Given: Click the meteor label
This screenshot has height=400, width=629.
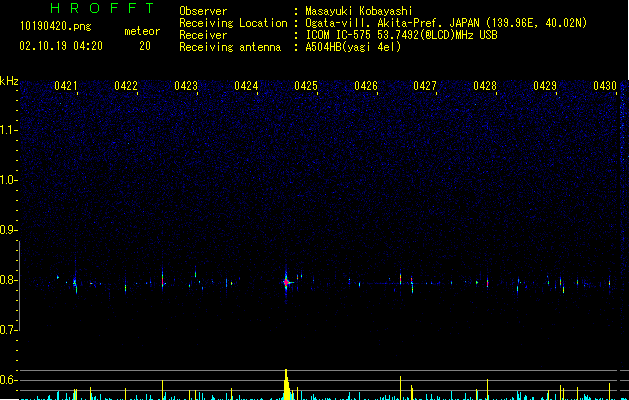Looking at the screenshot, I should coord(142,31).
